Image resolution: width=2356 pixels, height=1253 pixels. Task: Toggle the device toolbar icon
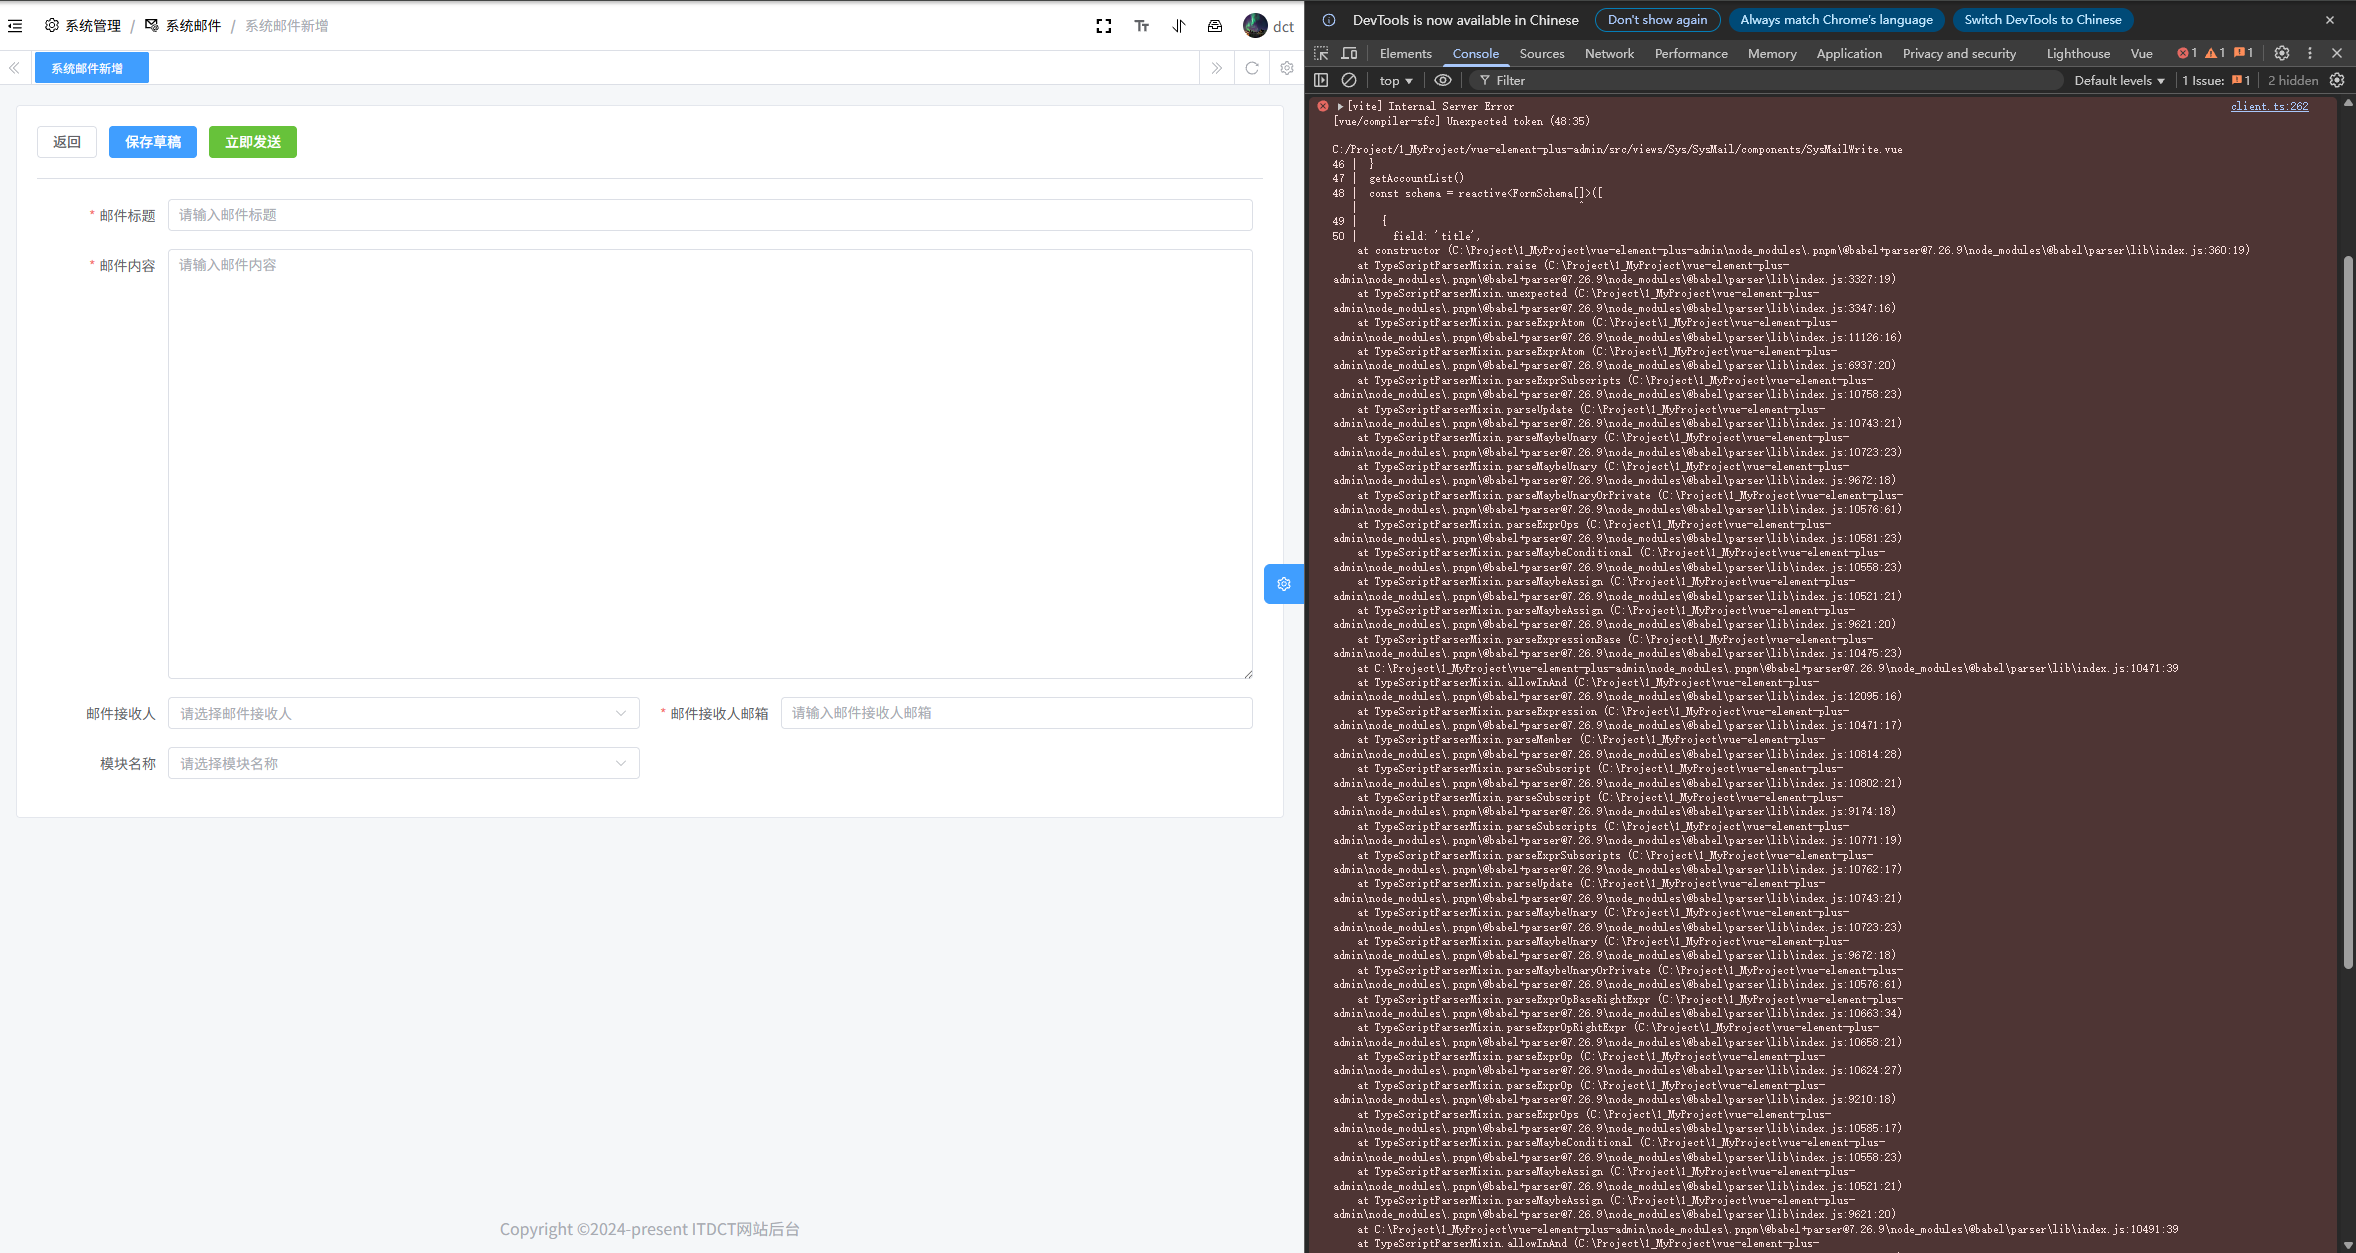(x=1349, y=53)
